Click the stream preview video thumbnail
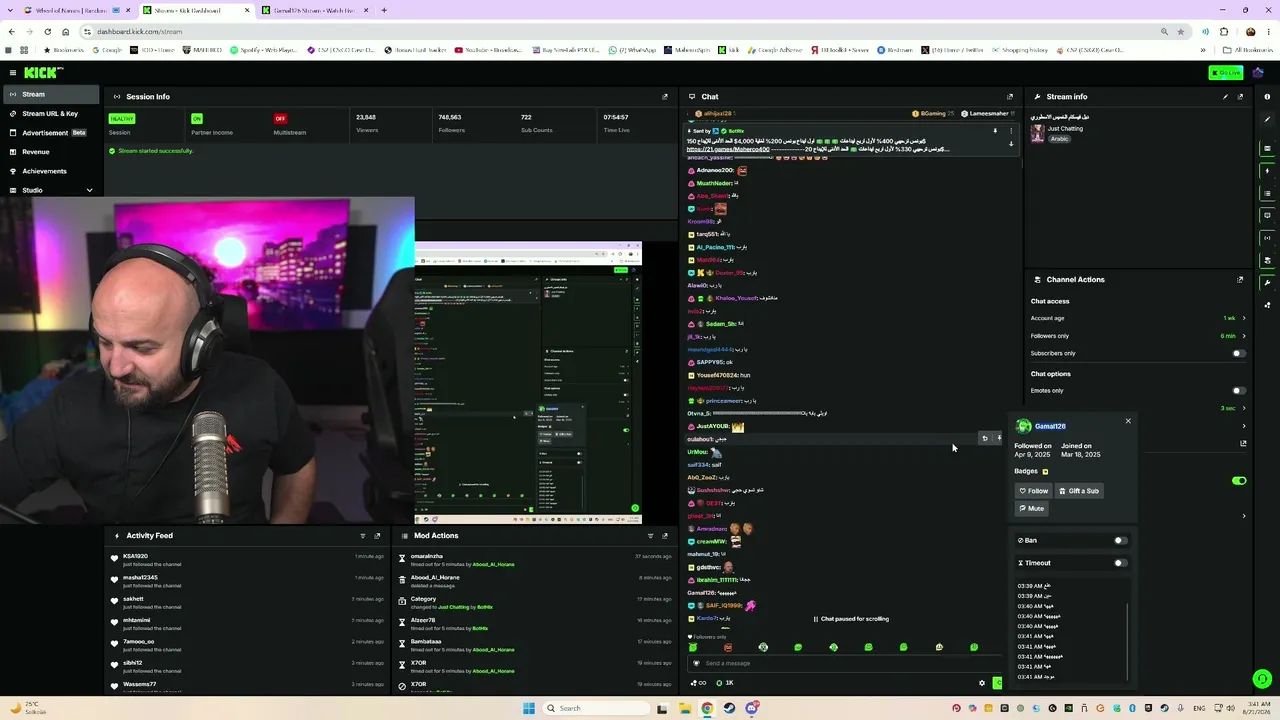Image resolution: width=1280 pixels, height=720 pixels. click(528, 383)
